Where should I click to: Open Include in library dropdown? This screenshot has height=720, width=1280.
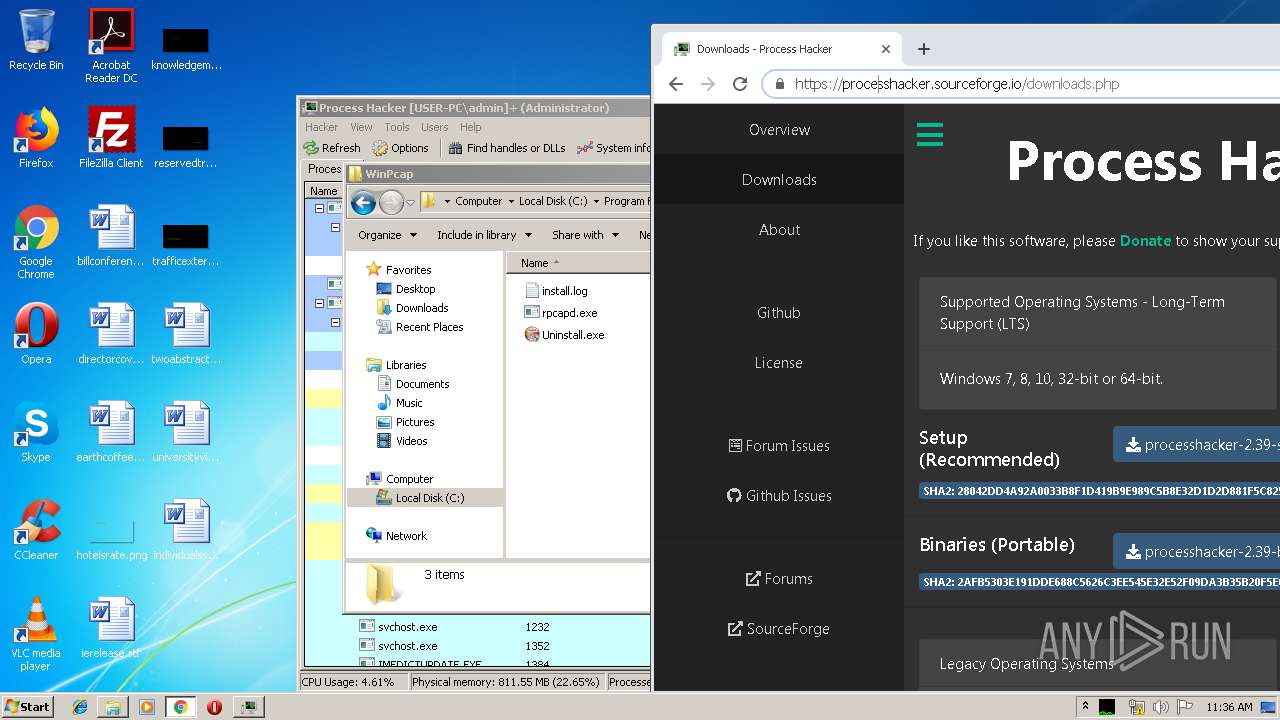point(483,235)
